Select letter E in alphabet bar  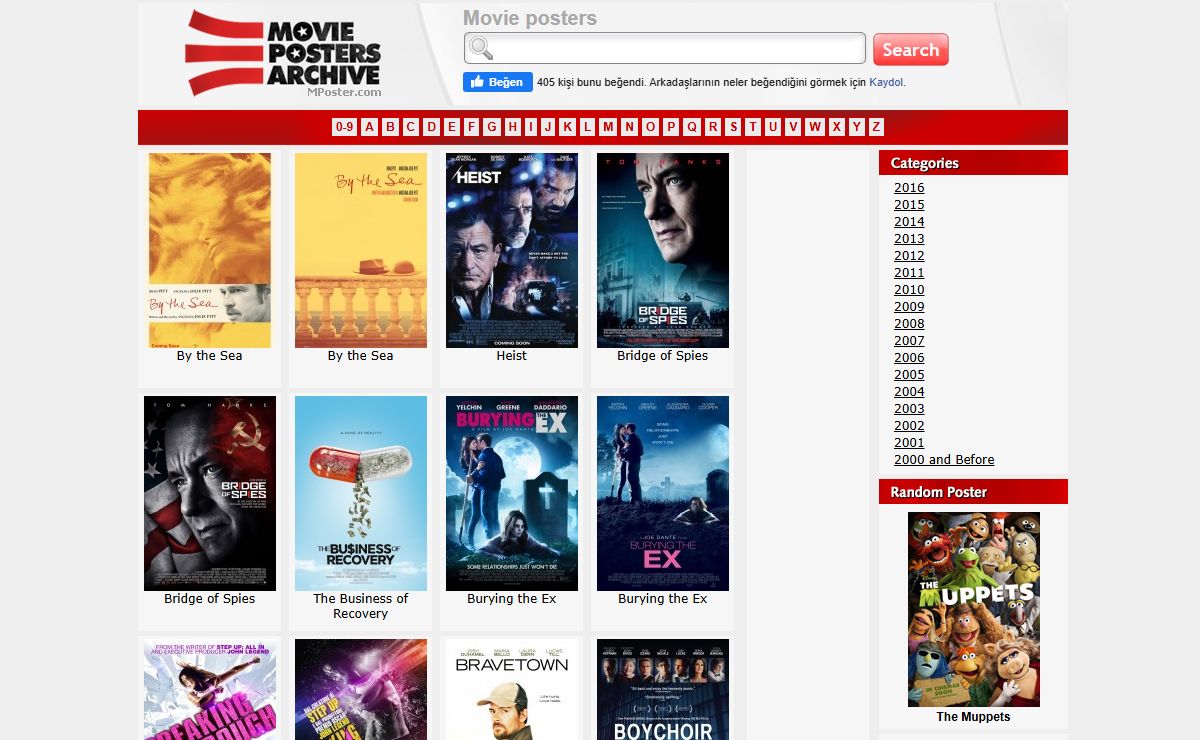coord(452,127)
